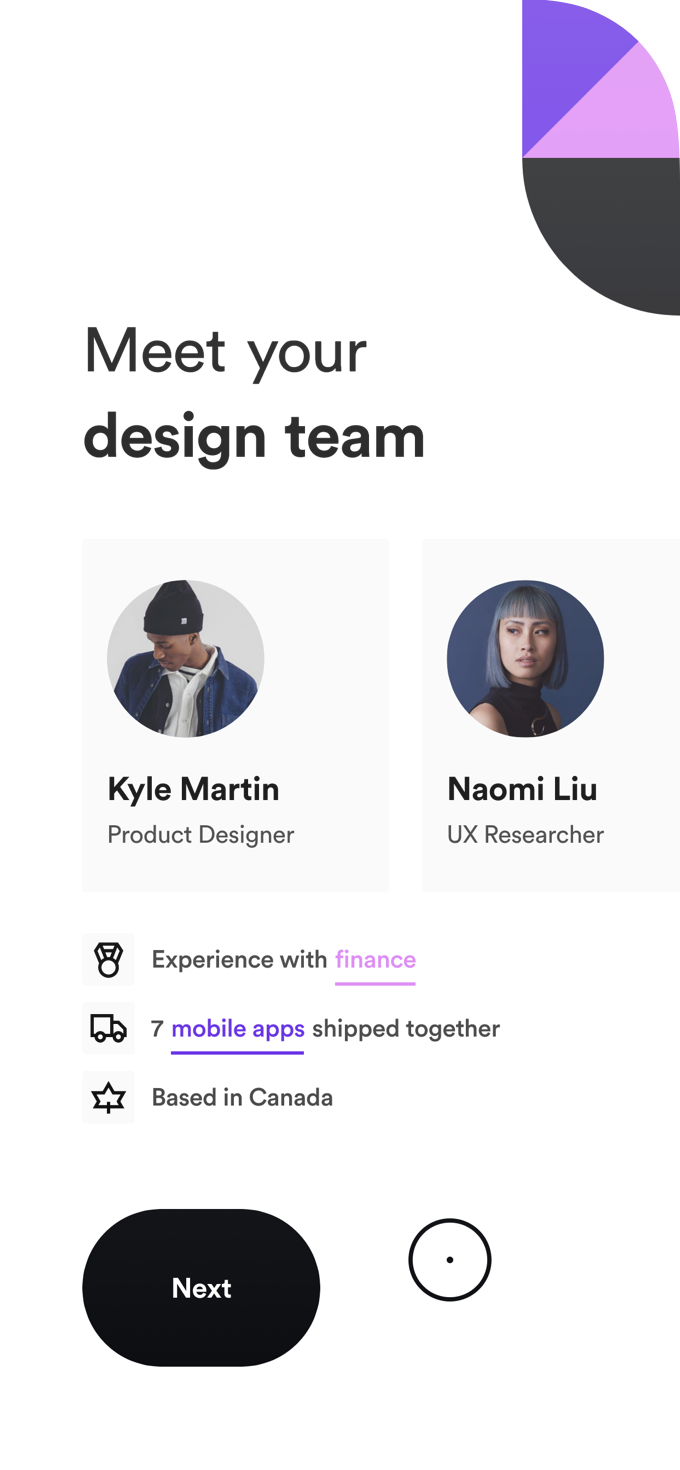680x1470 pixels.
Task: Click the Product Designer label under Kyle Martin
Action: pyautogui.click(x=200, y=834)
